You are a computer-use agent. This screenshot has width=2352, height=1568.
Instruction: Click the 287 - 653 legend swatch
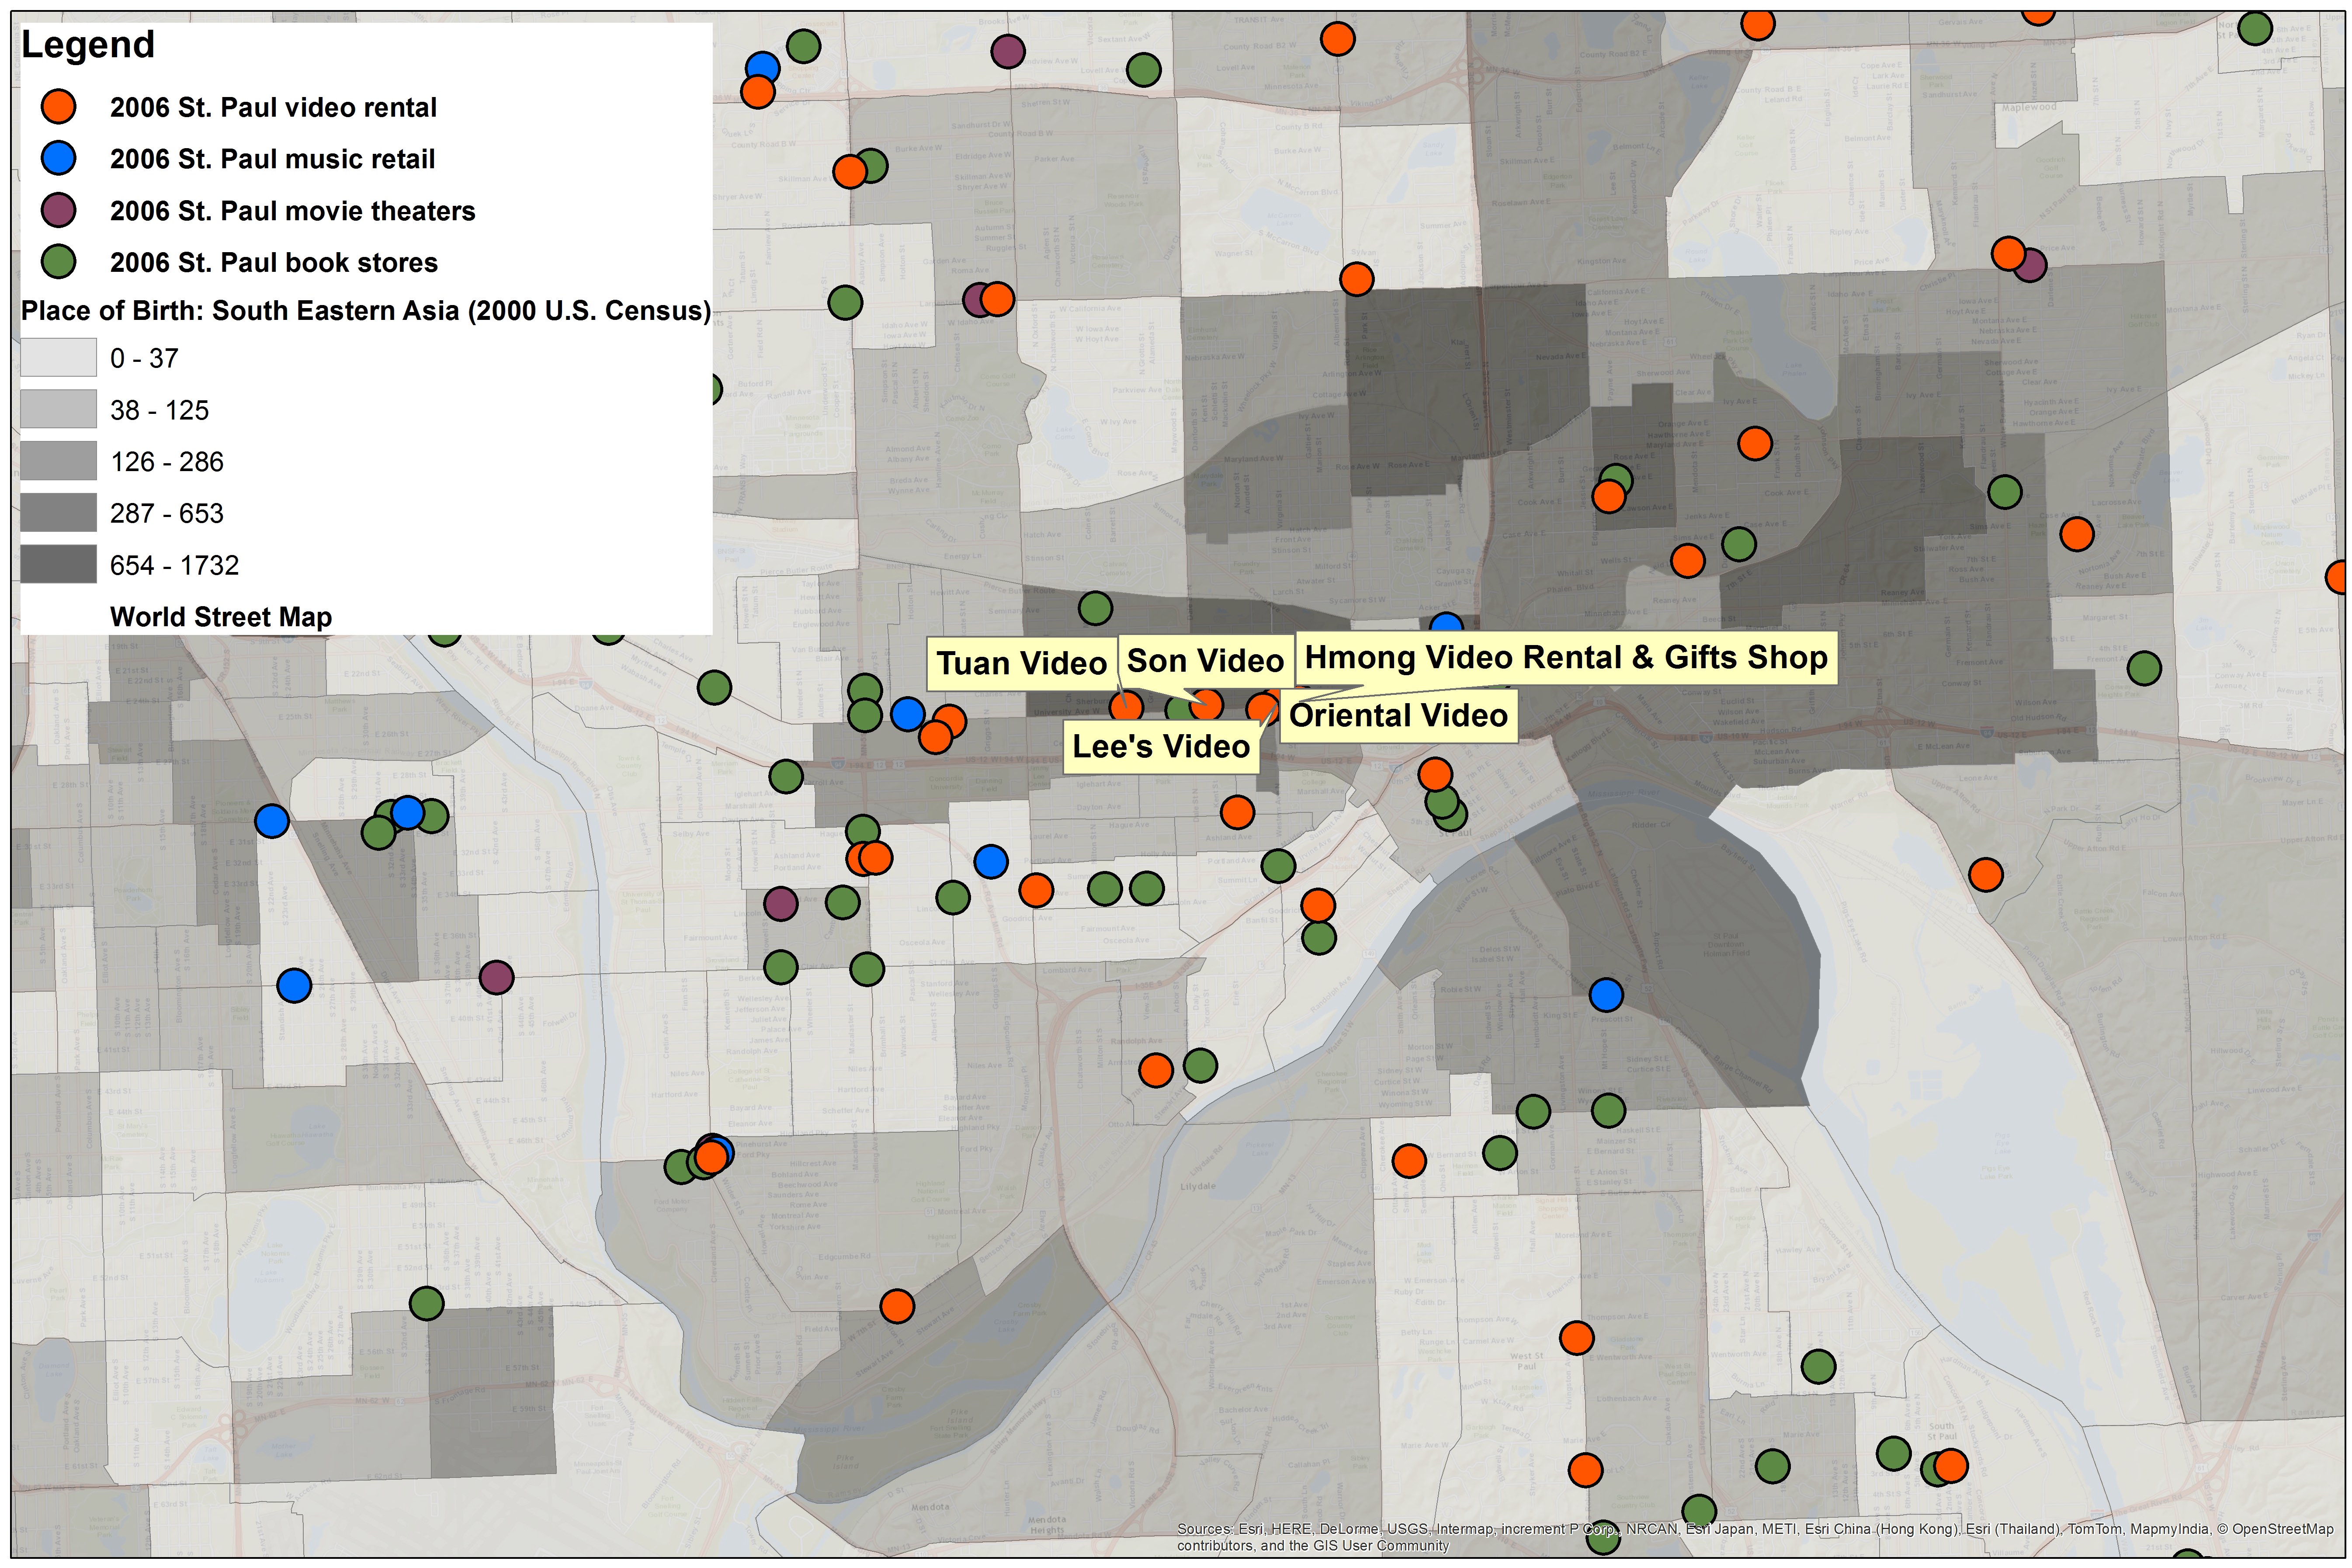59,513
